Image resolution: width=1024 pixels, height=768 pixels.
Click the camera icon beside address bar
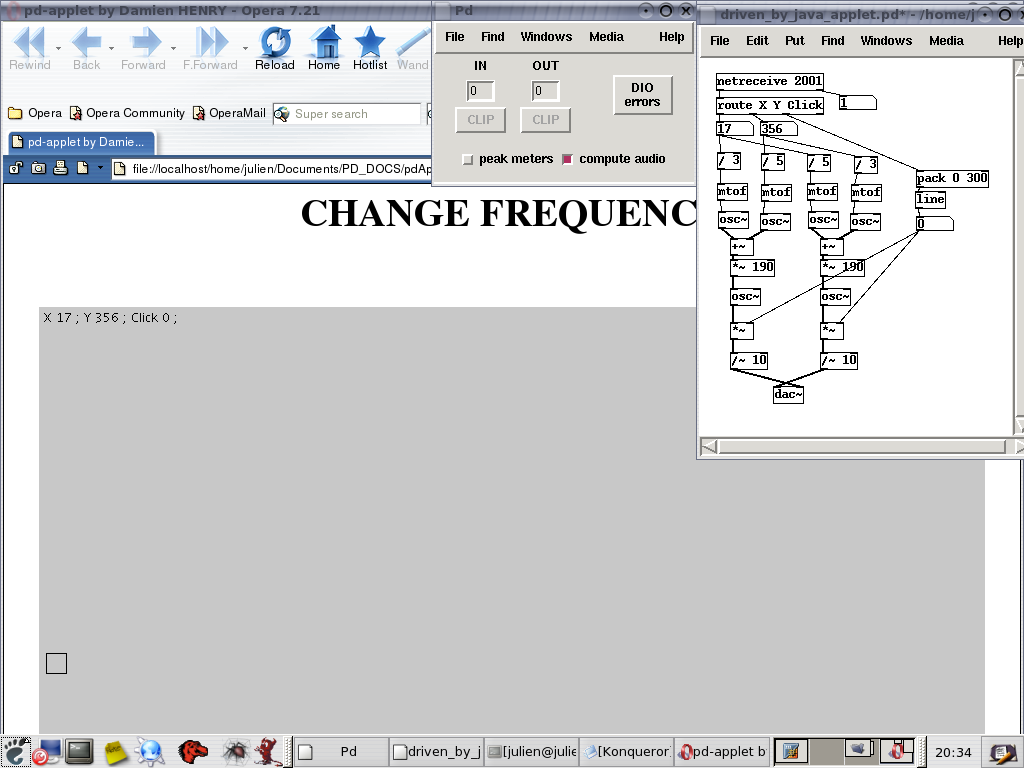point(39,168)
